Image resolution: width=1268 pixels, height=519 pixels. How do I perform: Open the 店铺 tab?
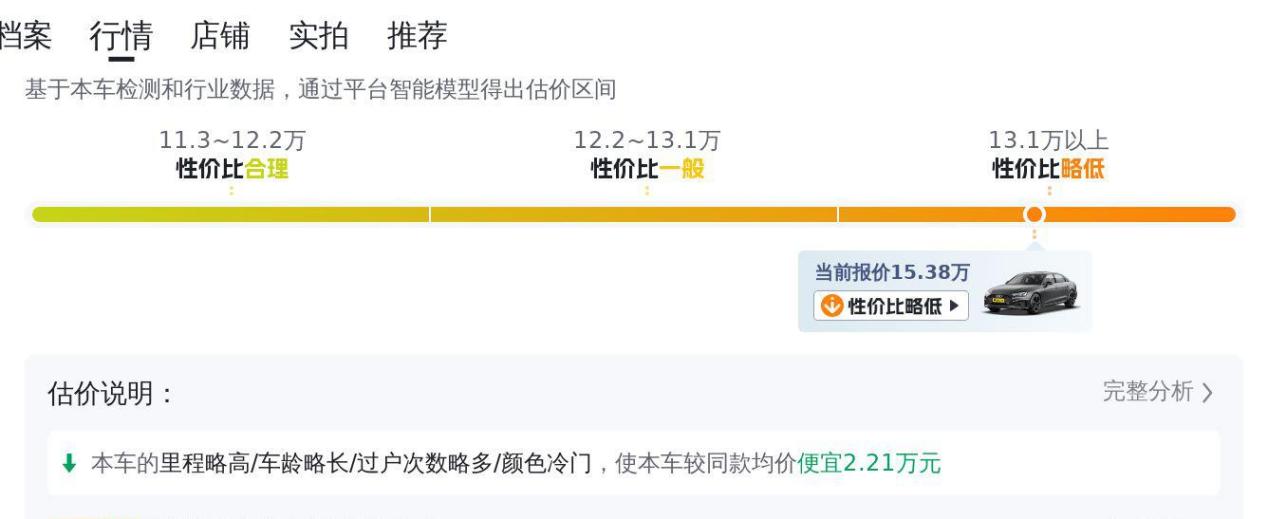click(220, 36)
